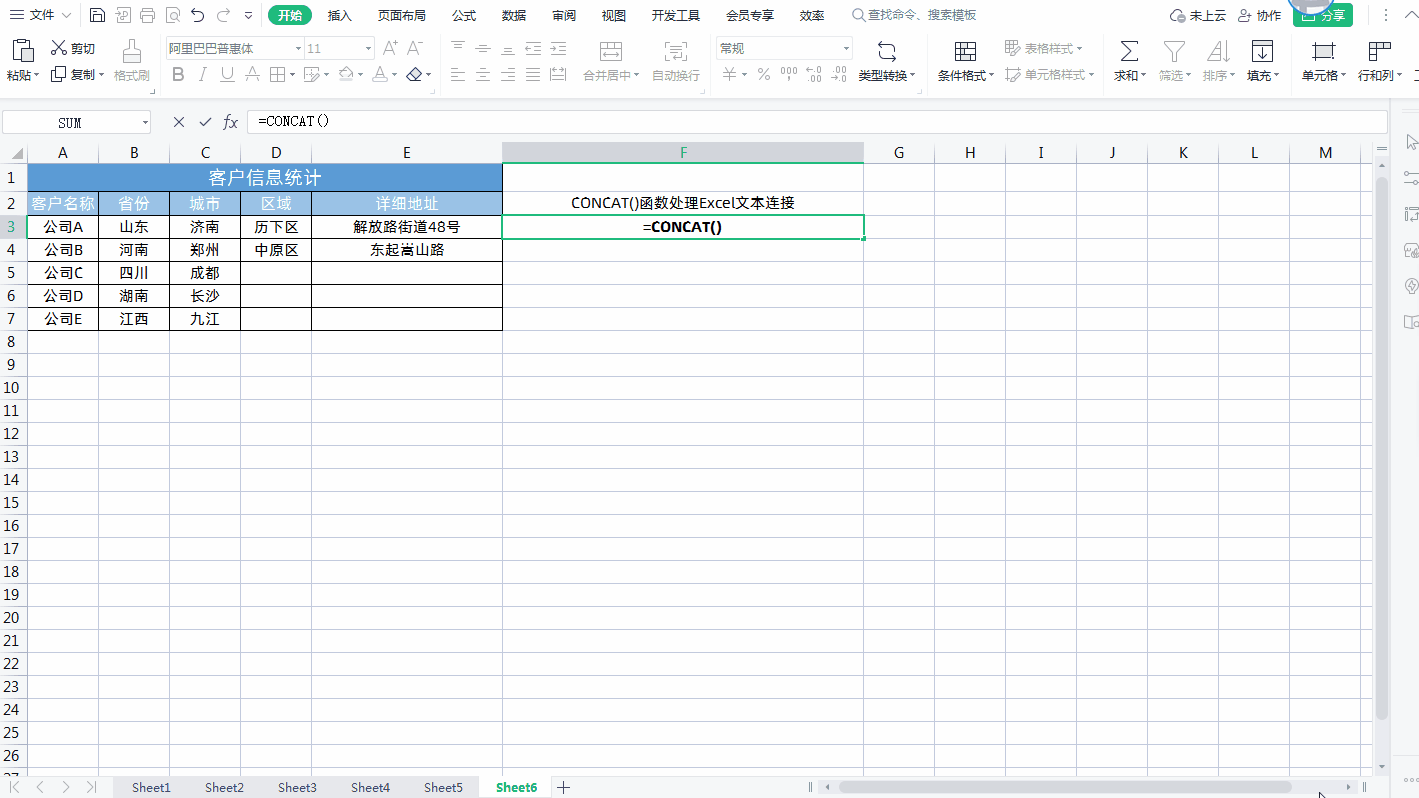Expand the Cell Style (单元格样式) dropdown
1419x798 pixels.
[1091, 75]
